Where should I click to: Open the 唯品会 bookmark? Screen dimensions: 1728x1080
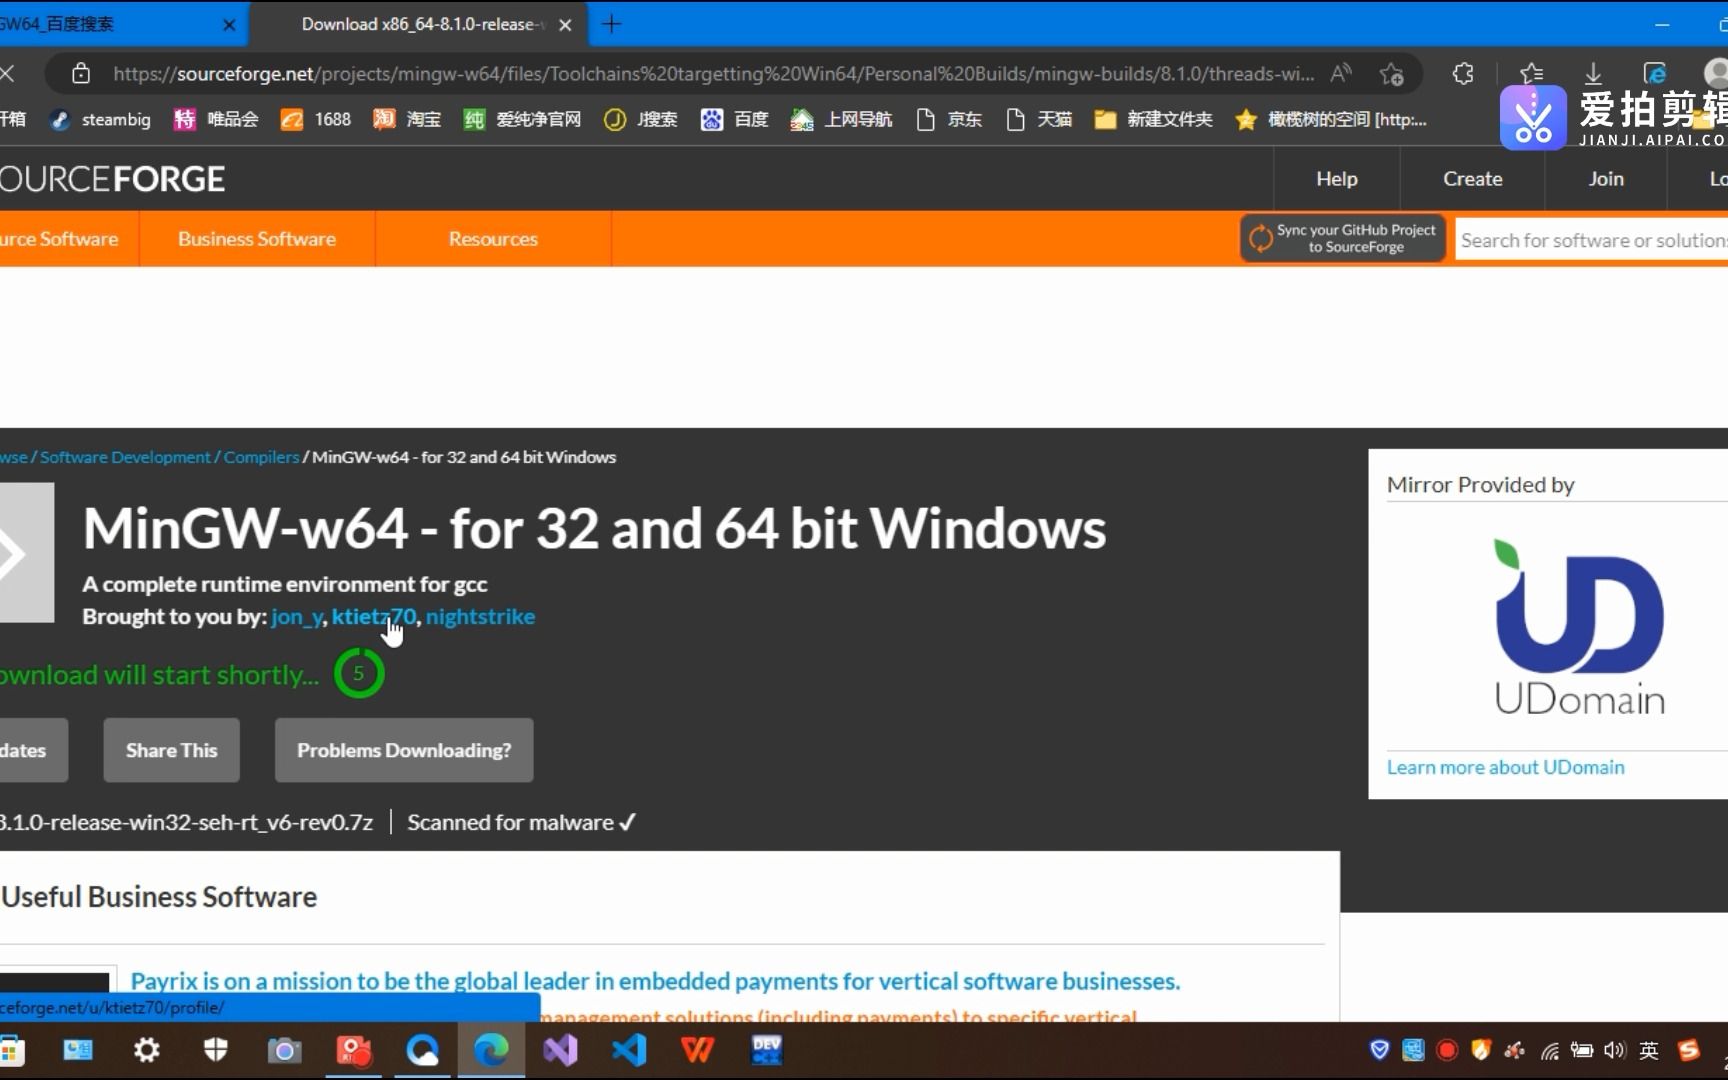coord(216,120)
